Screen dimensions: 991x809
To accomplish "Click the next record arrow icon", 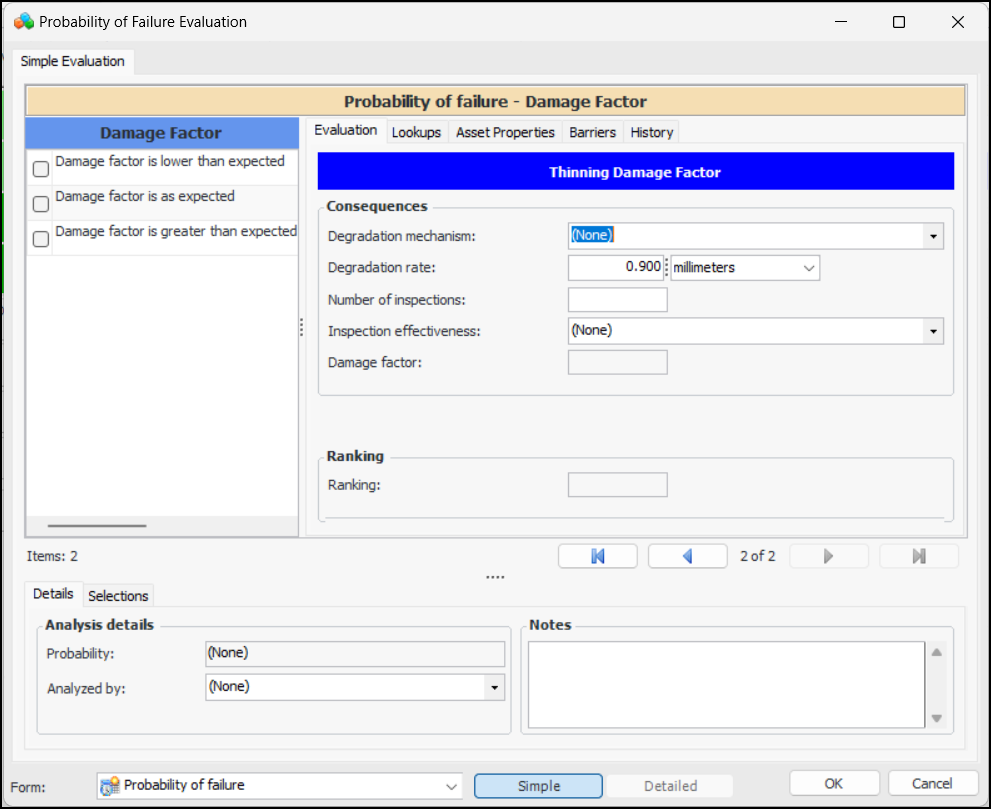I will (x=828, y=556).
